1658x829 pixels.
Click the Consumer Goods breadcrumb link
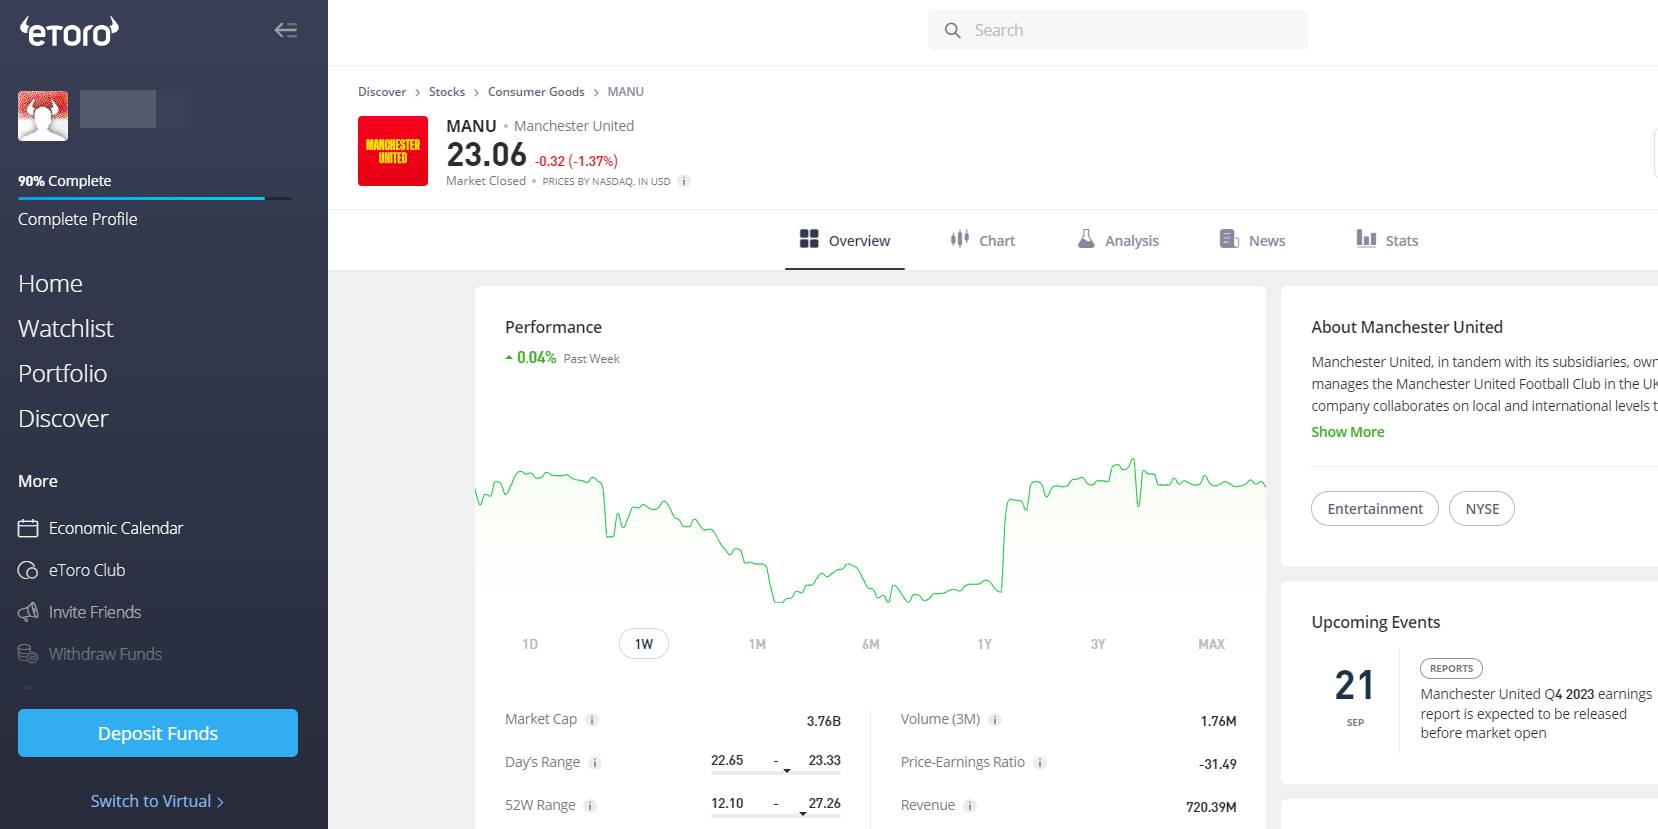536,92
